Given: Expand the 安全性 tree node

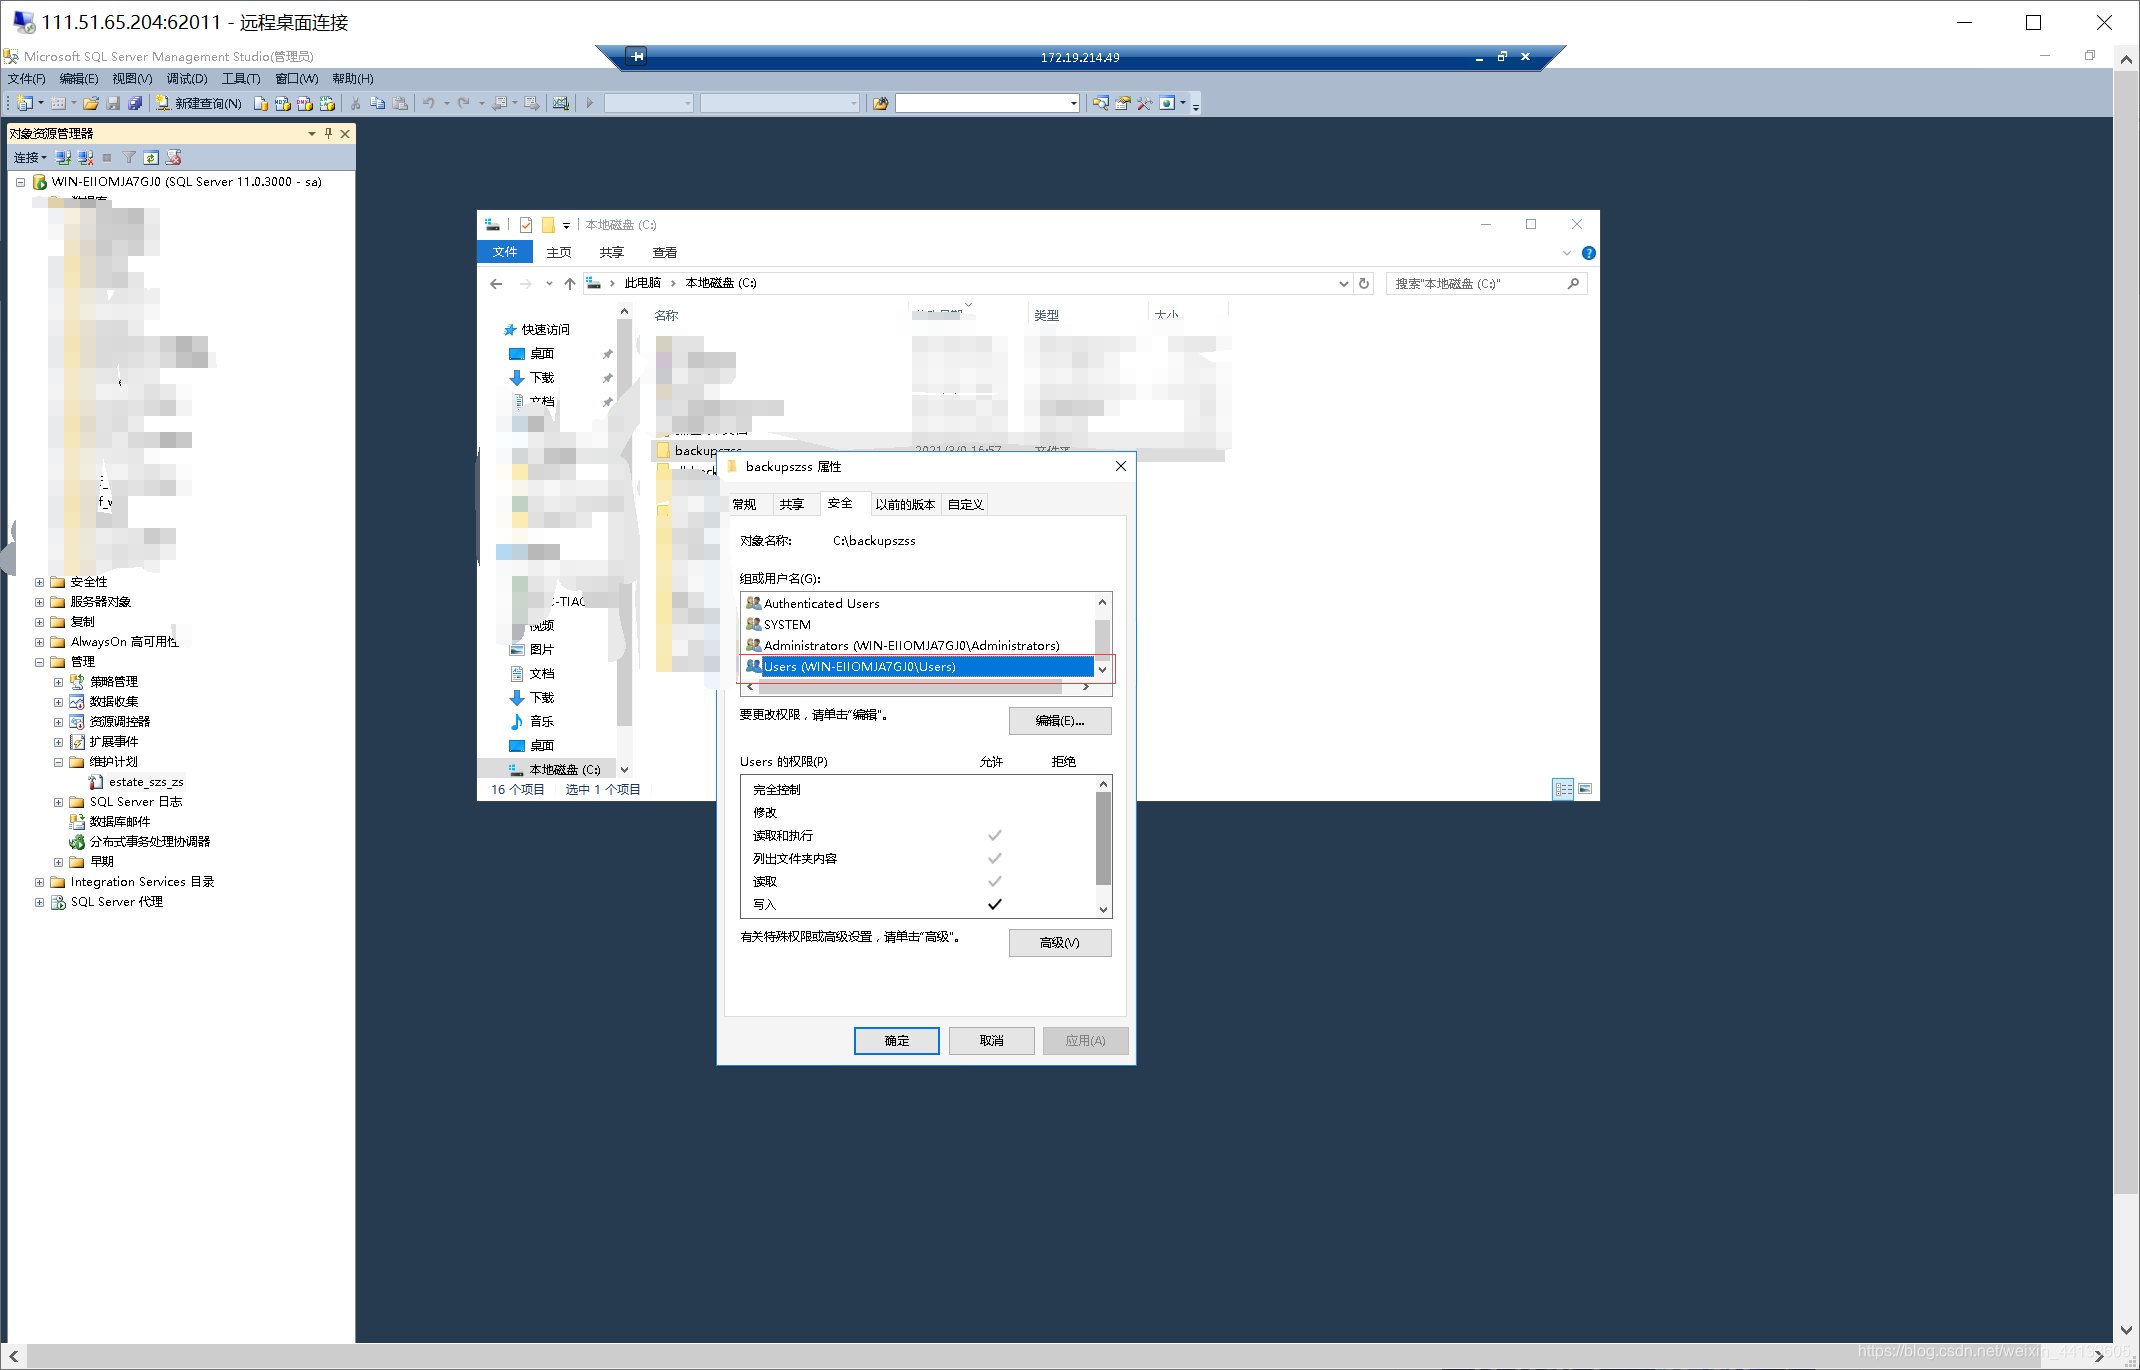Looking at the screenshot, I should (x=39, y=582).
